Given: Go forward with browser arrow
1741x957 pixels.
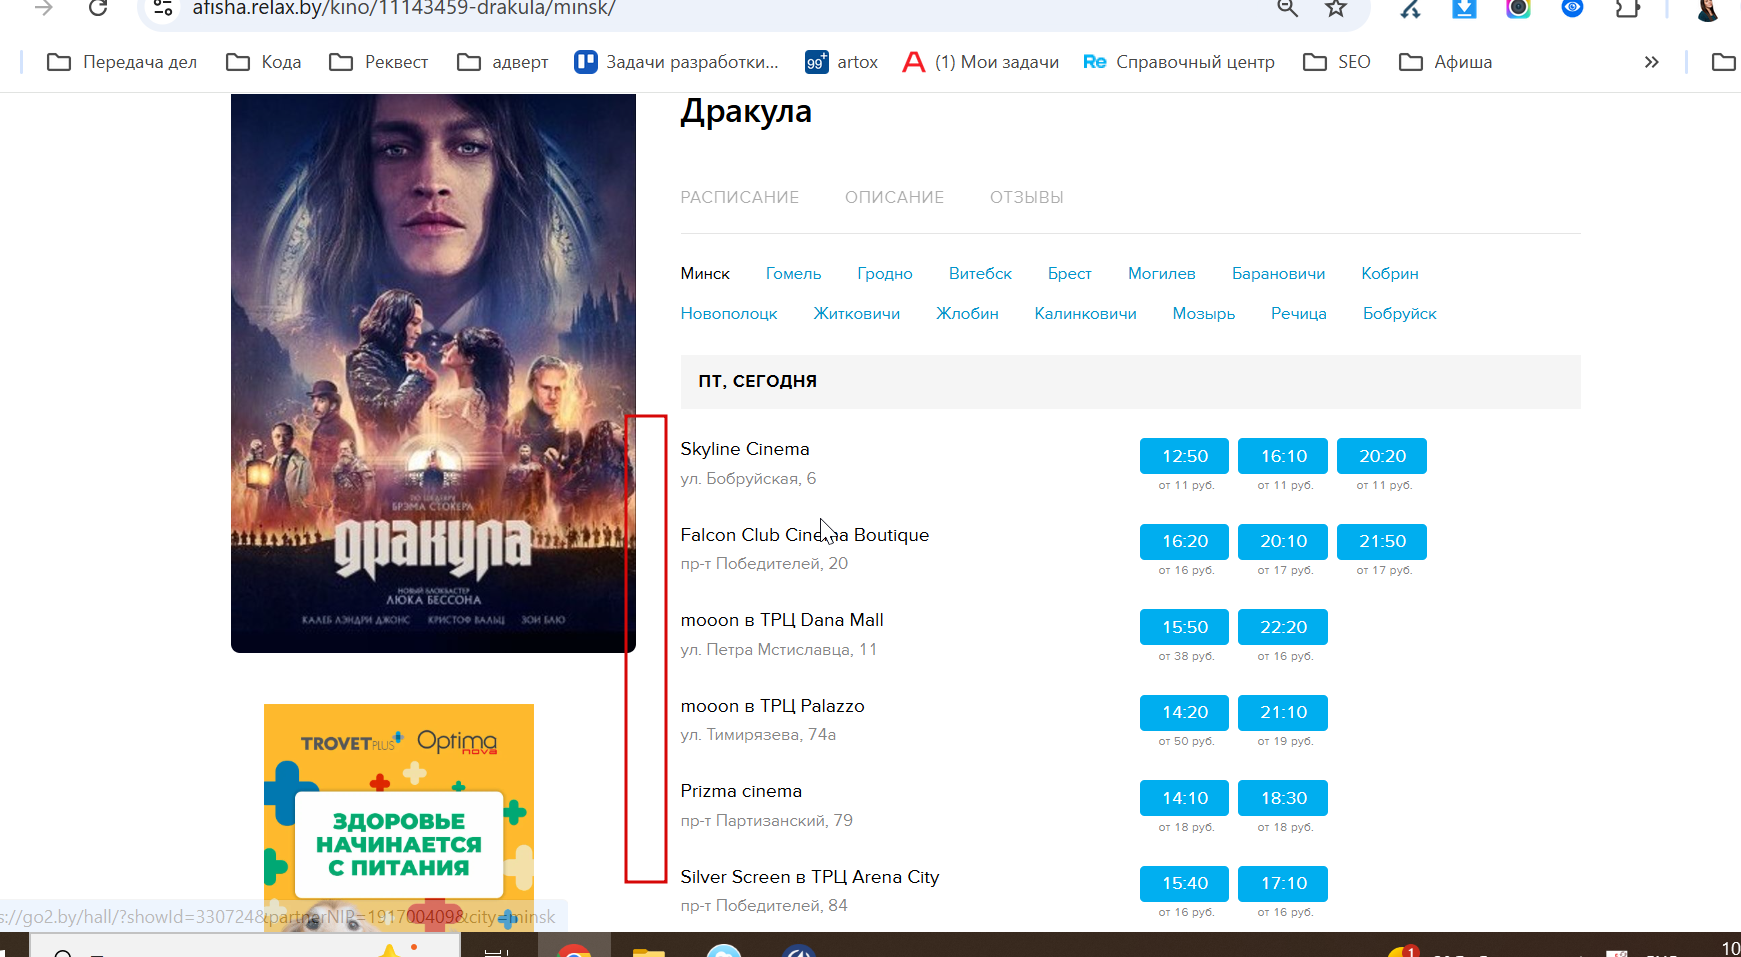Looking at the screenshot, I should point(43,9).
